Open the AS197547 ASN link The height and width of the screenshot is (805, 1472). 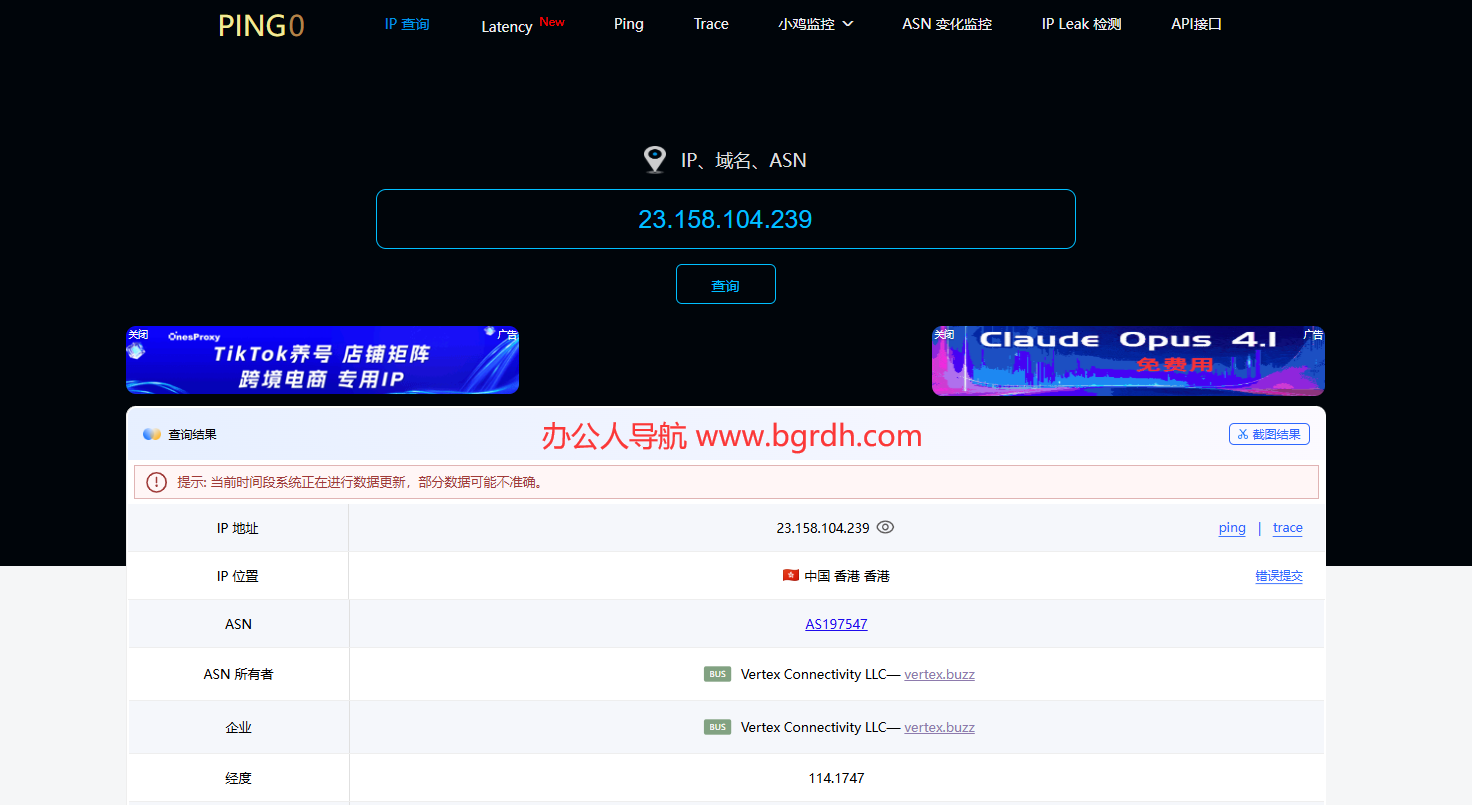tap(836, 623)
